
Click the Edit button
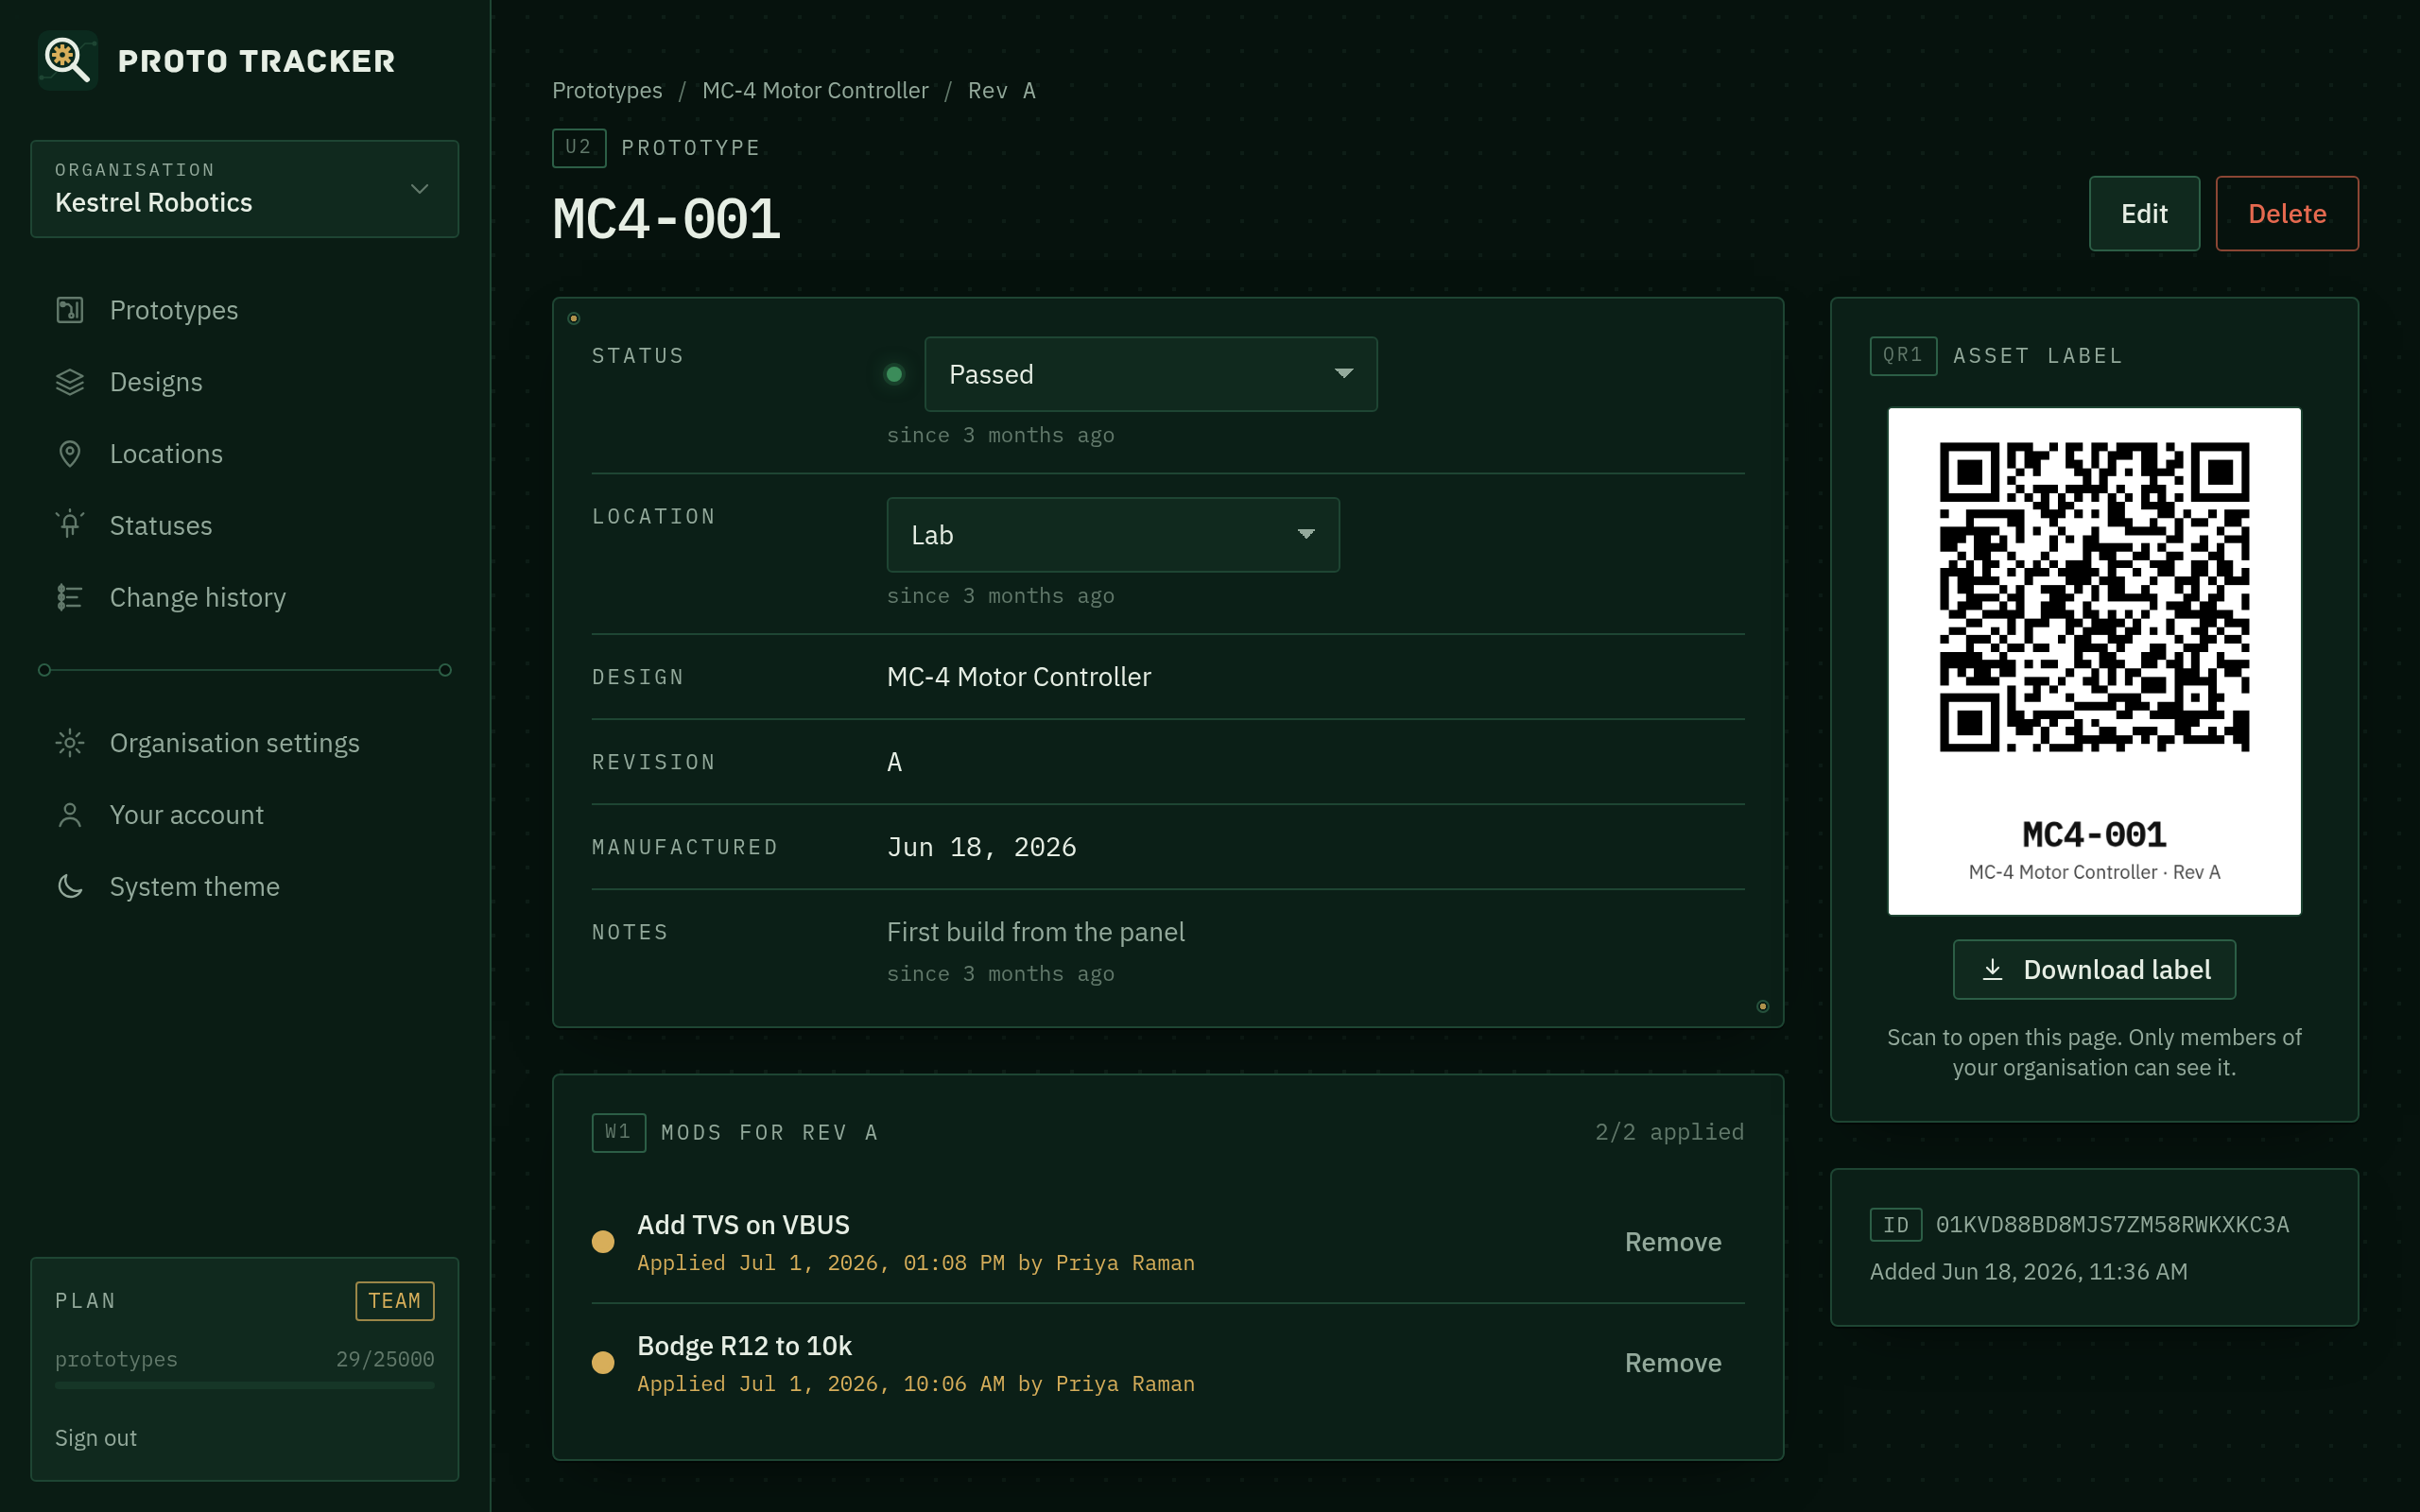tap(2144, 214)
